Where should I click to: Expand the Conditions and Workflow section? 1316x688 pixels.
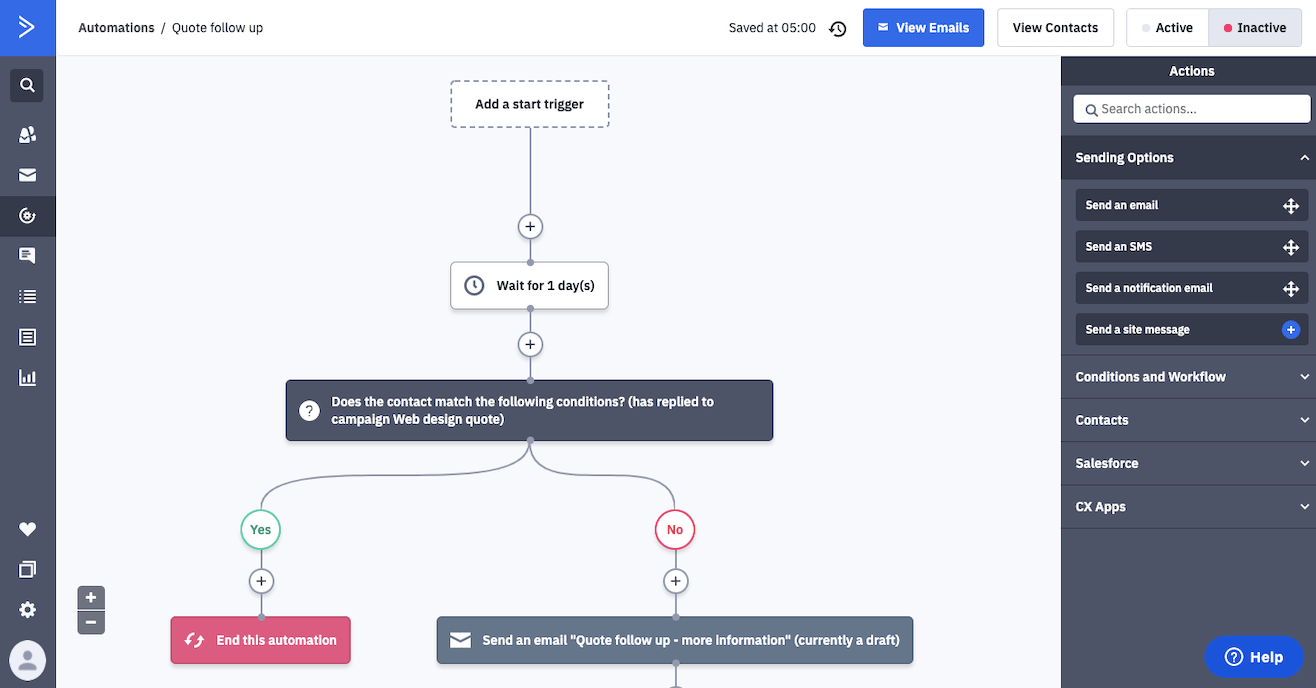pyautogui.click(x=1303, y=376)
